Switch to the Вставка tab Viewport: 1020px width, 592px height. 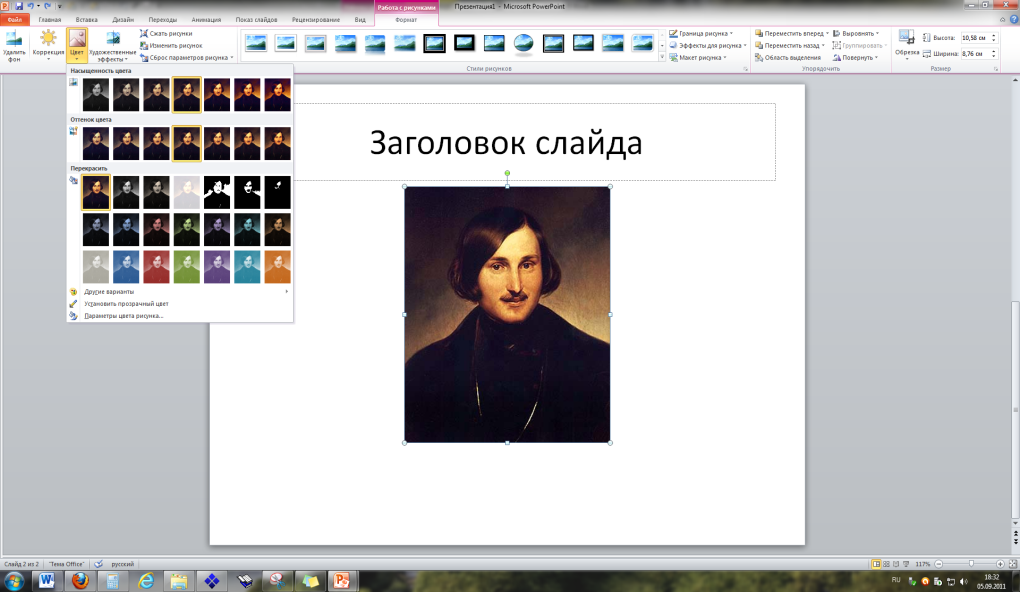pos(86,20)
